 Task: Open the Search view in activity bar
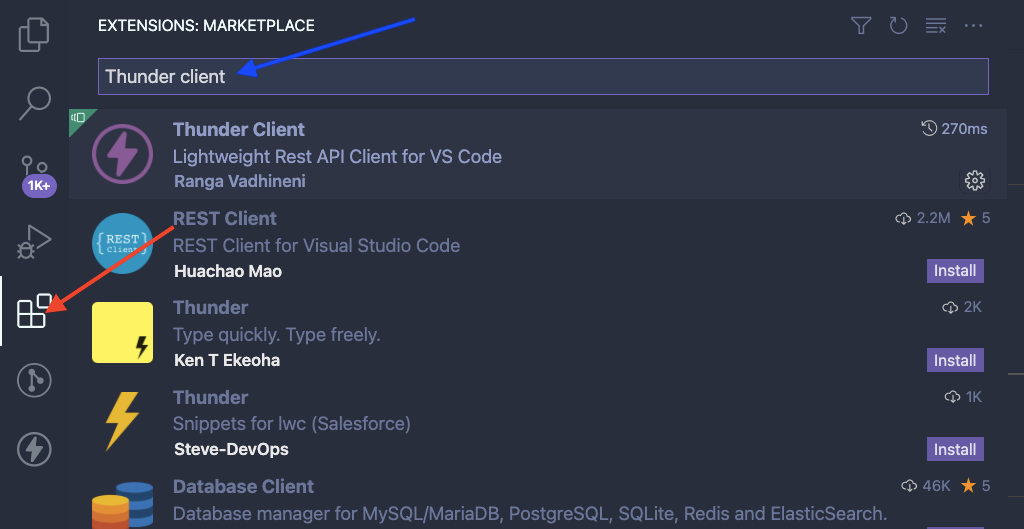34,103
